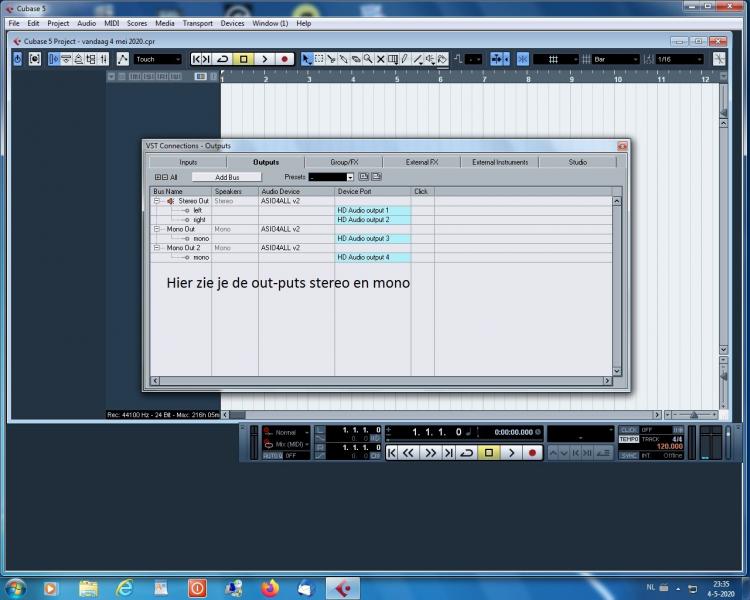The width and height of the screenshot is (750, 600).
Task: Toggle AUTO Q in transport panel
Action: (x=273, y=456)
